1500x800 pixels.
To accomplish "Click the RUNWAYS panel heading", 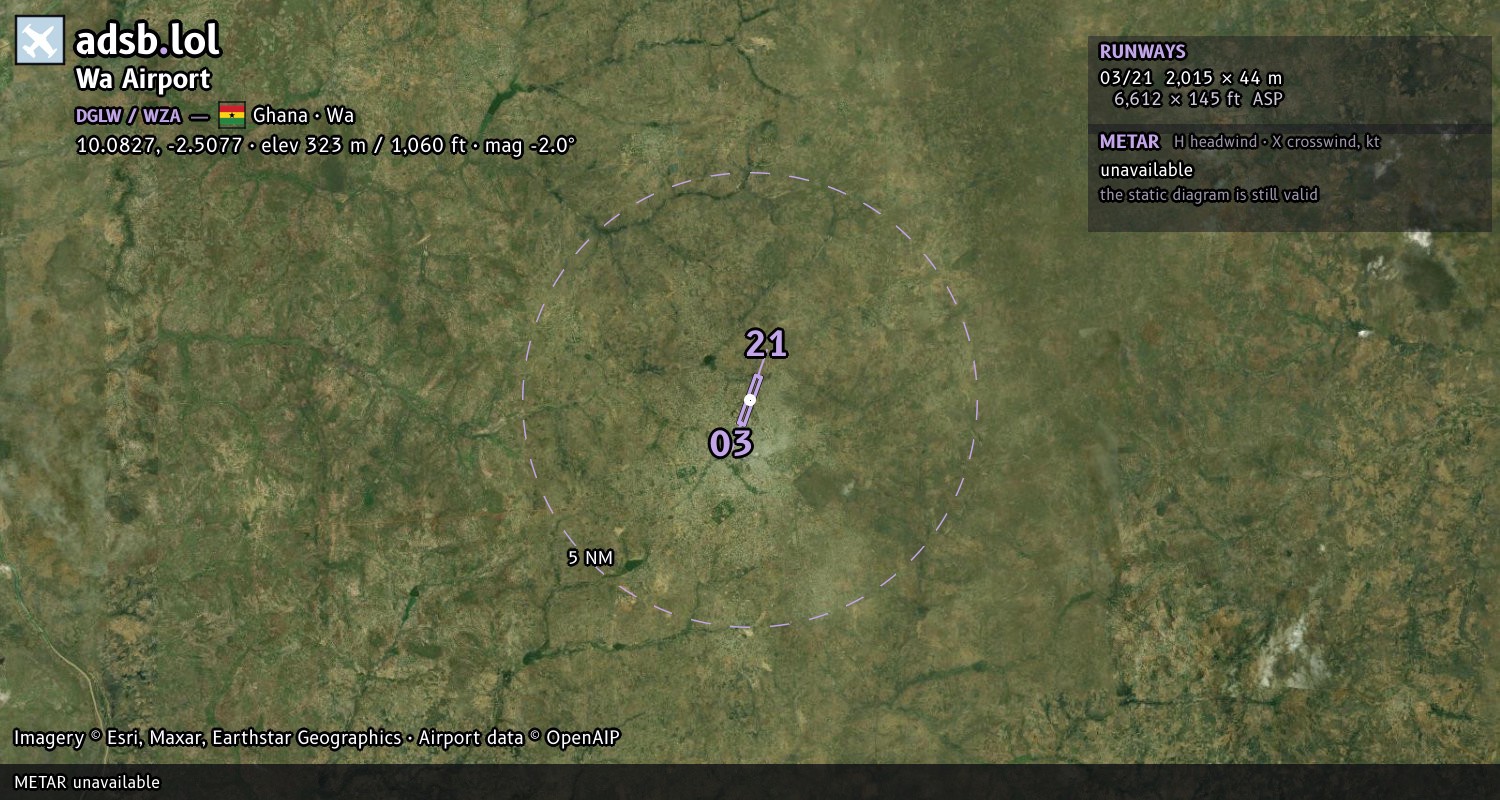I will click(x=1142, y=52).
